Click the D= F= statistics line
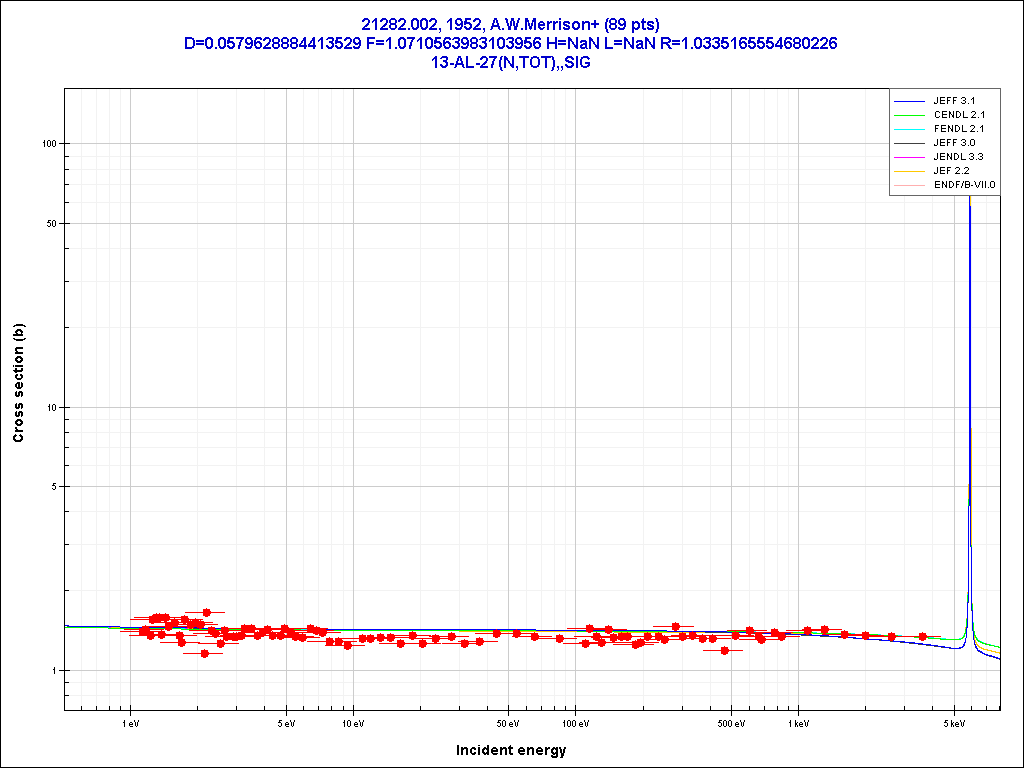This screenshot has width=1024, height=768. [511, 43]
